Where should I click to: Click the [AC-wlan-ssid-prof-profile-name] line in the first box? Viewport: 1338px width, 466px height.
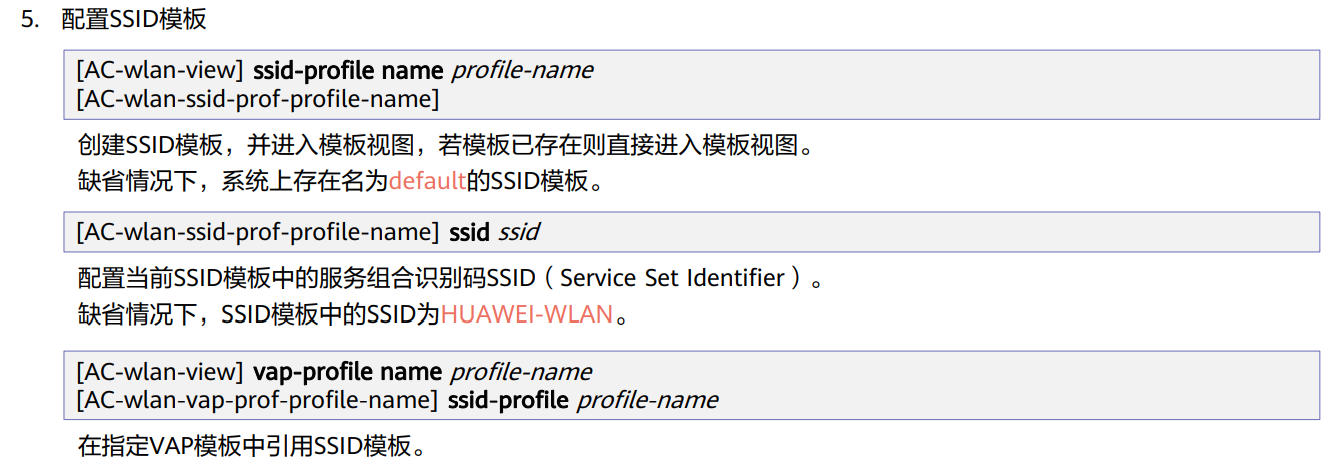tap(258, 99)
